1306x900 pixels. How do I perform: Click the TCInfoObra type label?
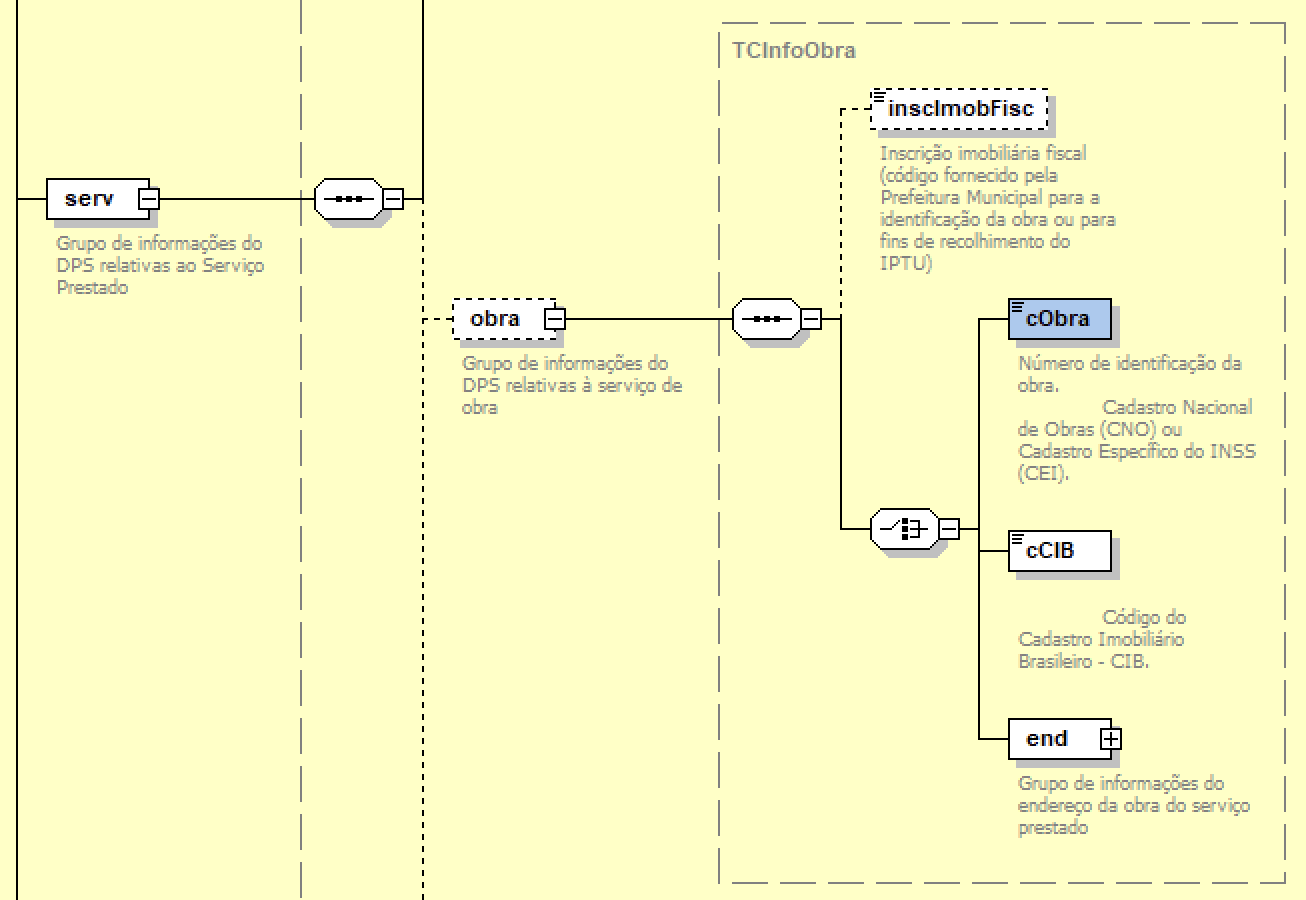pyautogui.click(x=793, y=51)
